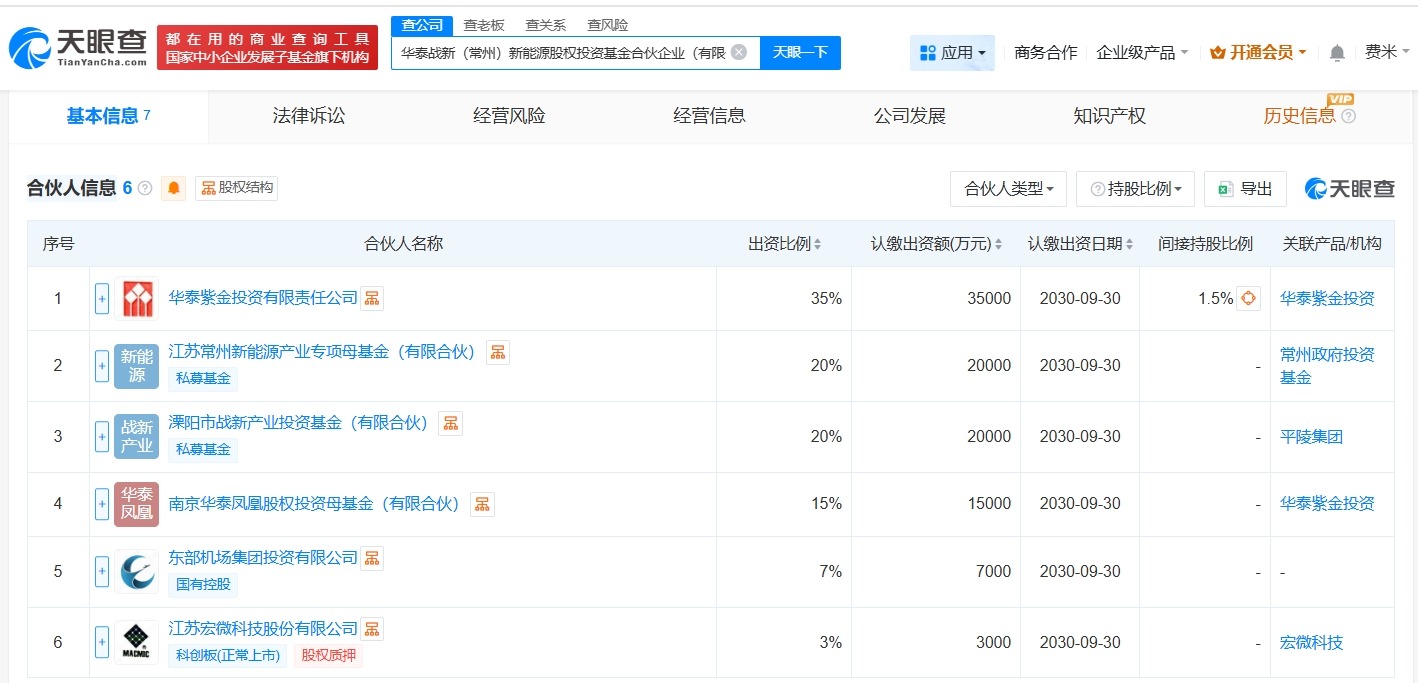Open the 平陵集团 link
This screenshot has width=1418, height=683.
tap(1311, 437)
